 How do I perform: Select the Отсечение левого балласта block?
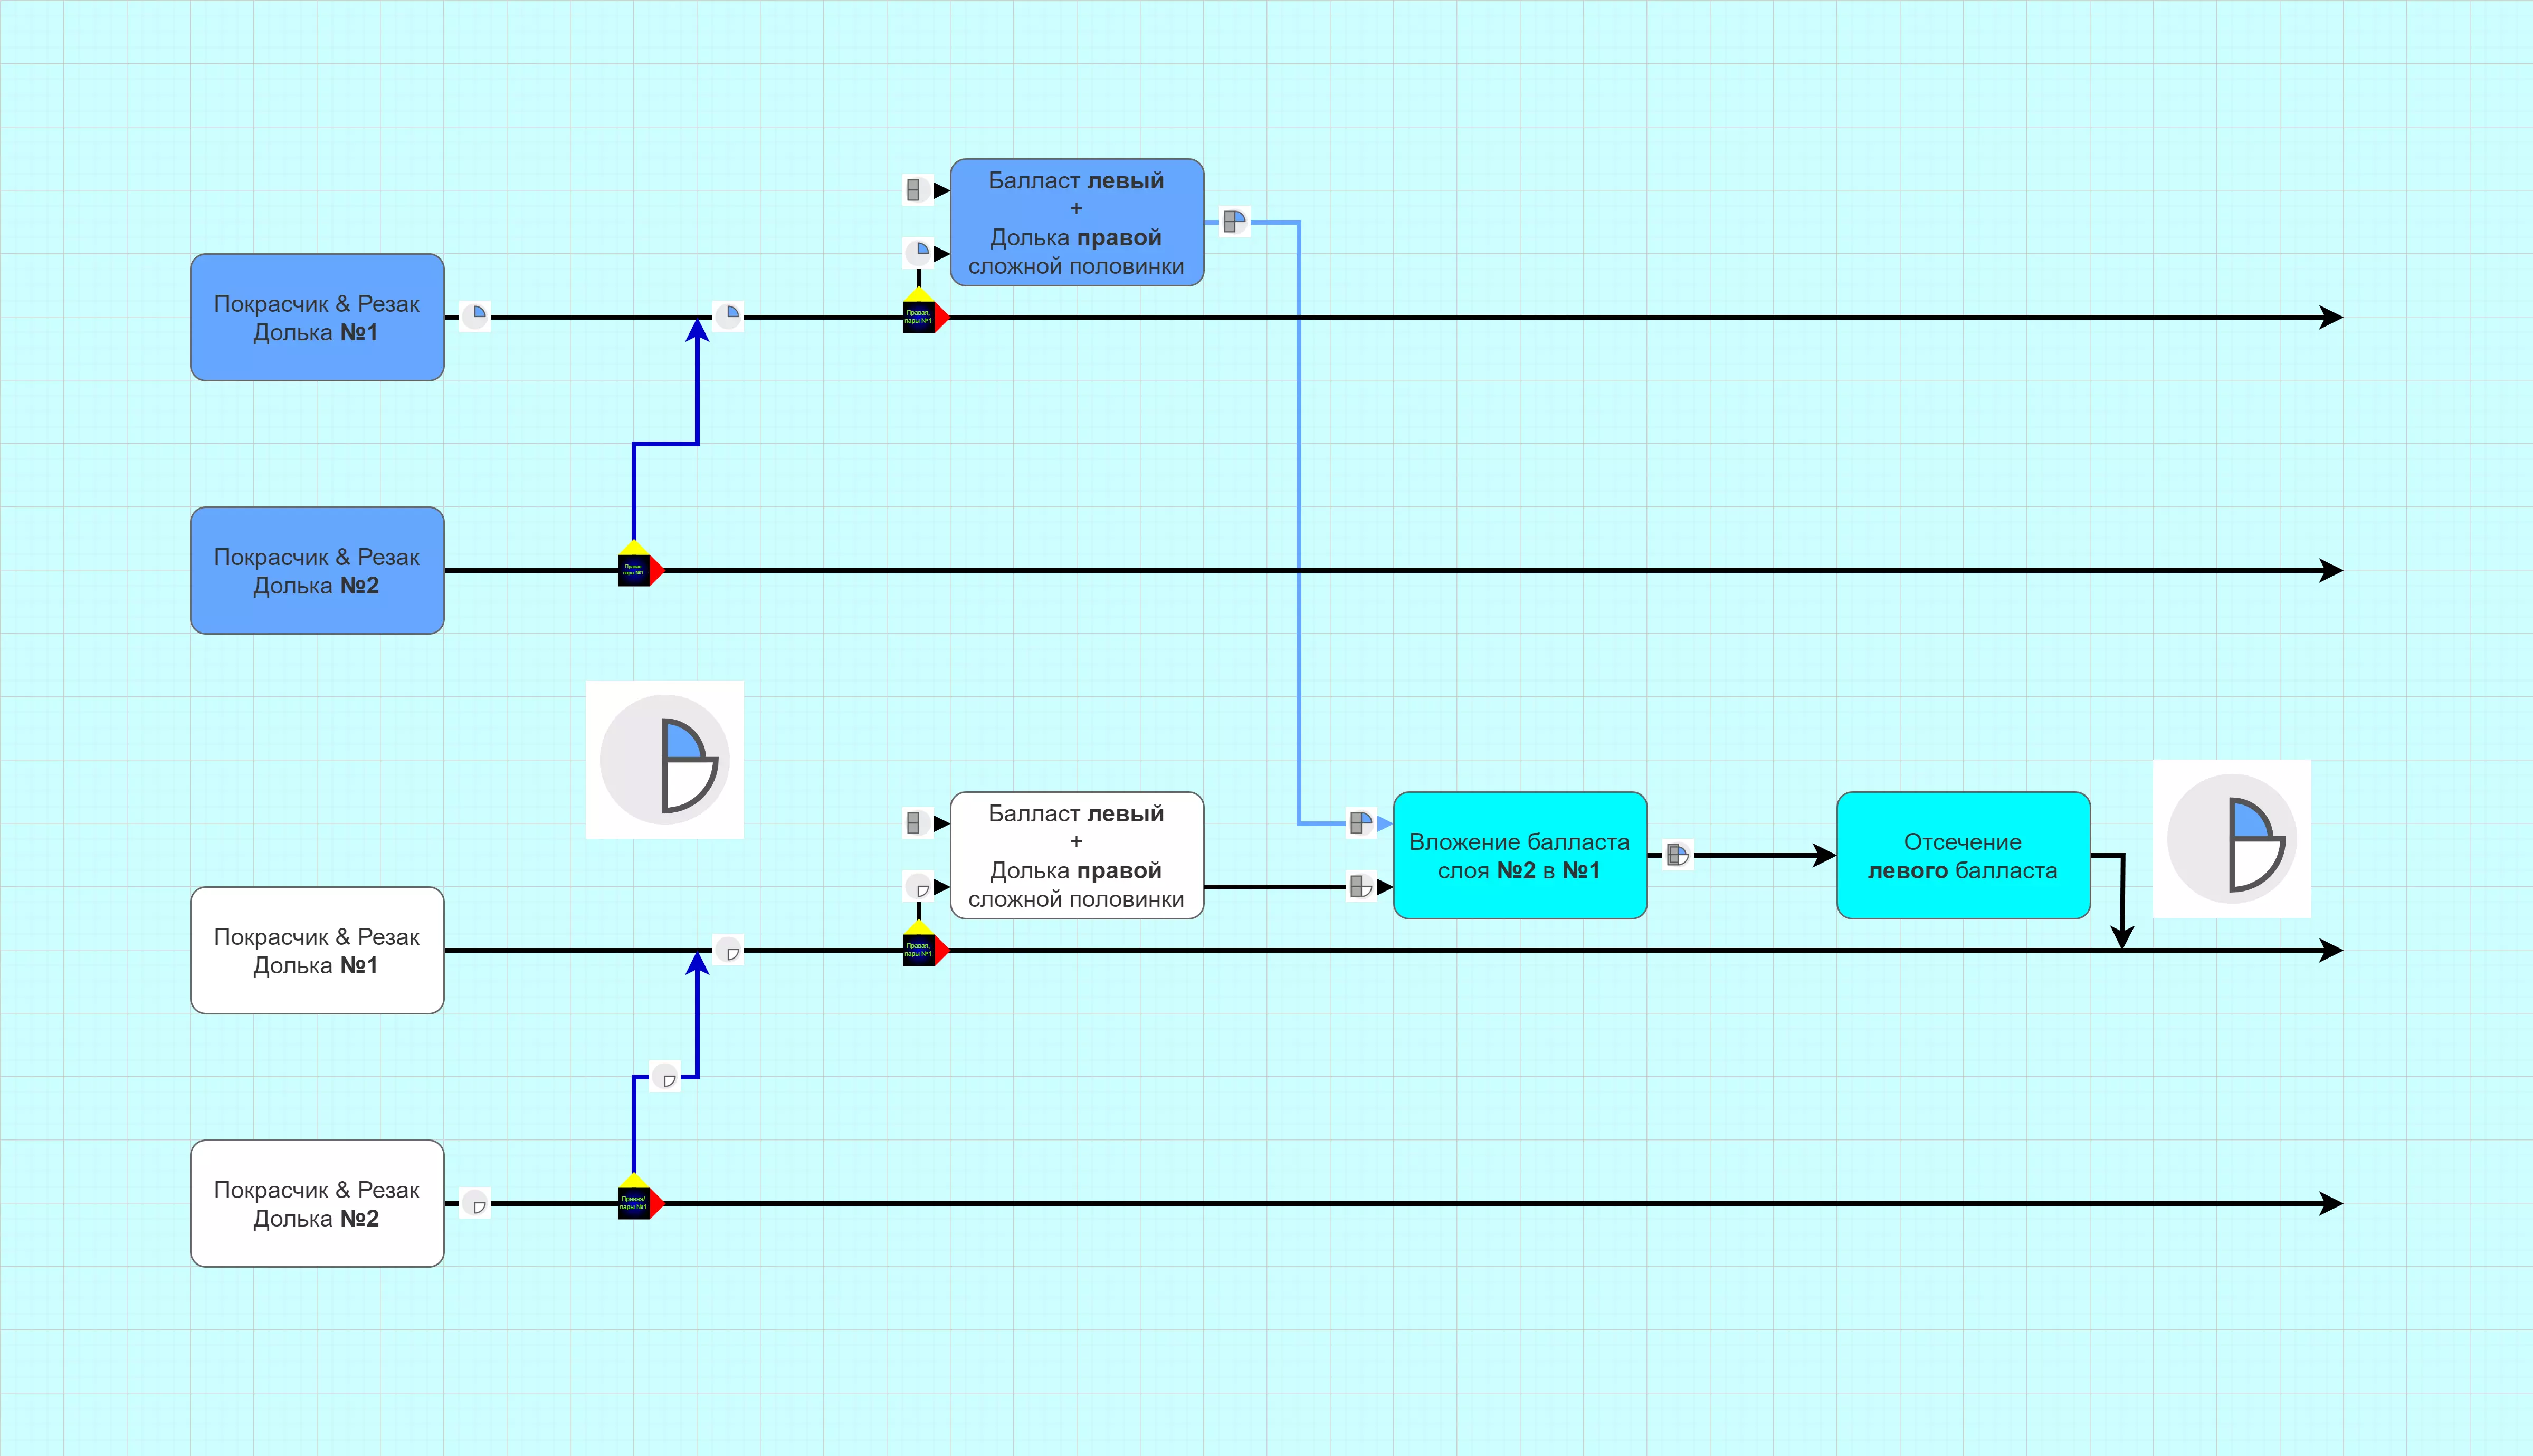[x=1962, y=855]
